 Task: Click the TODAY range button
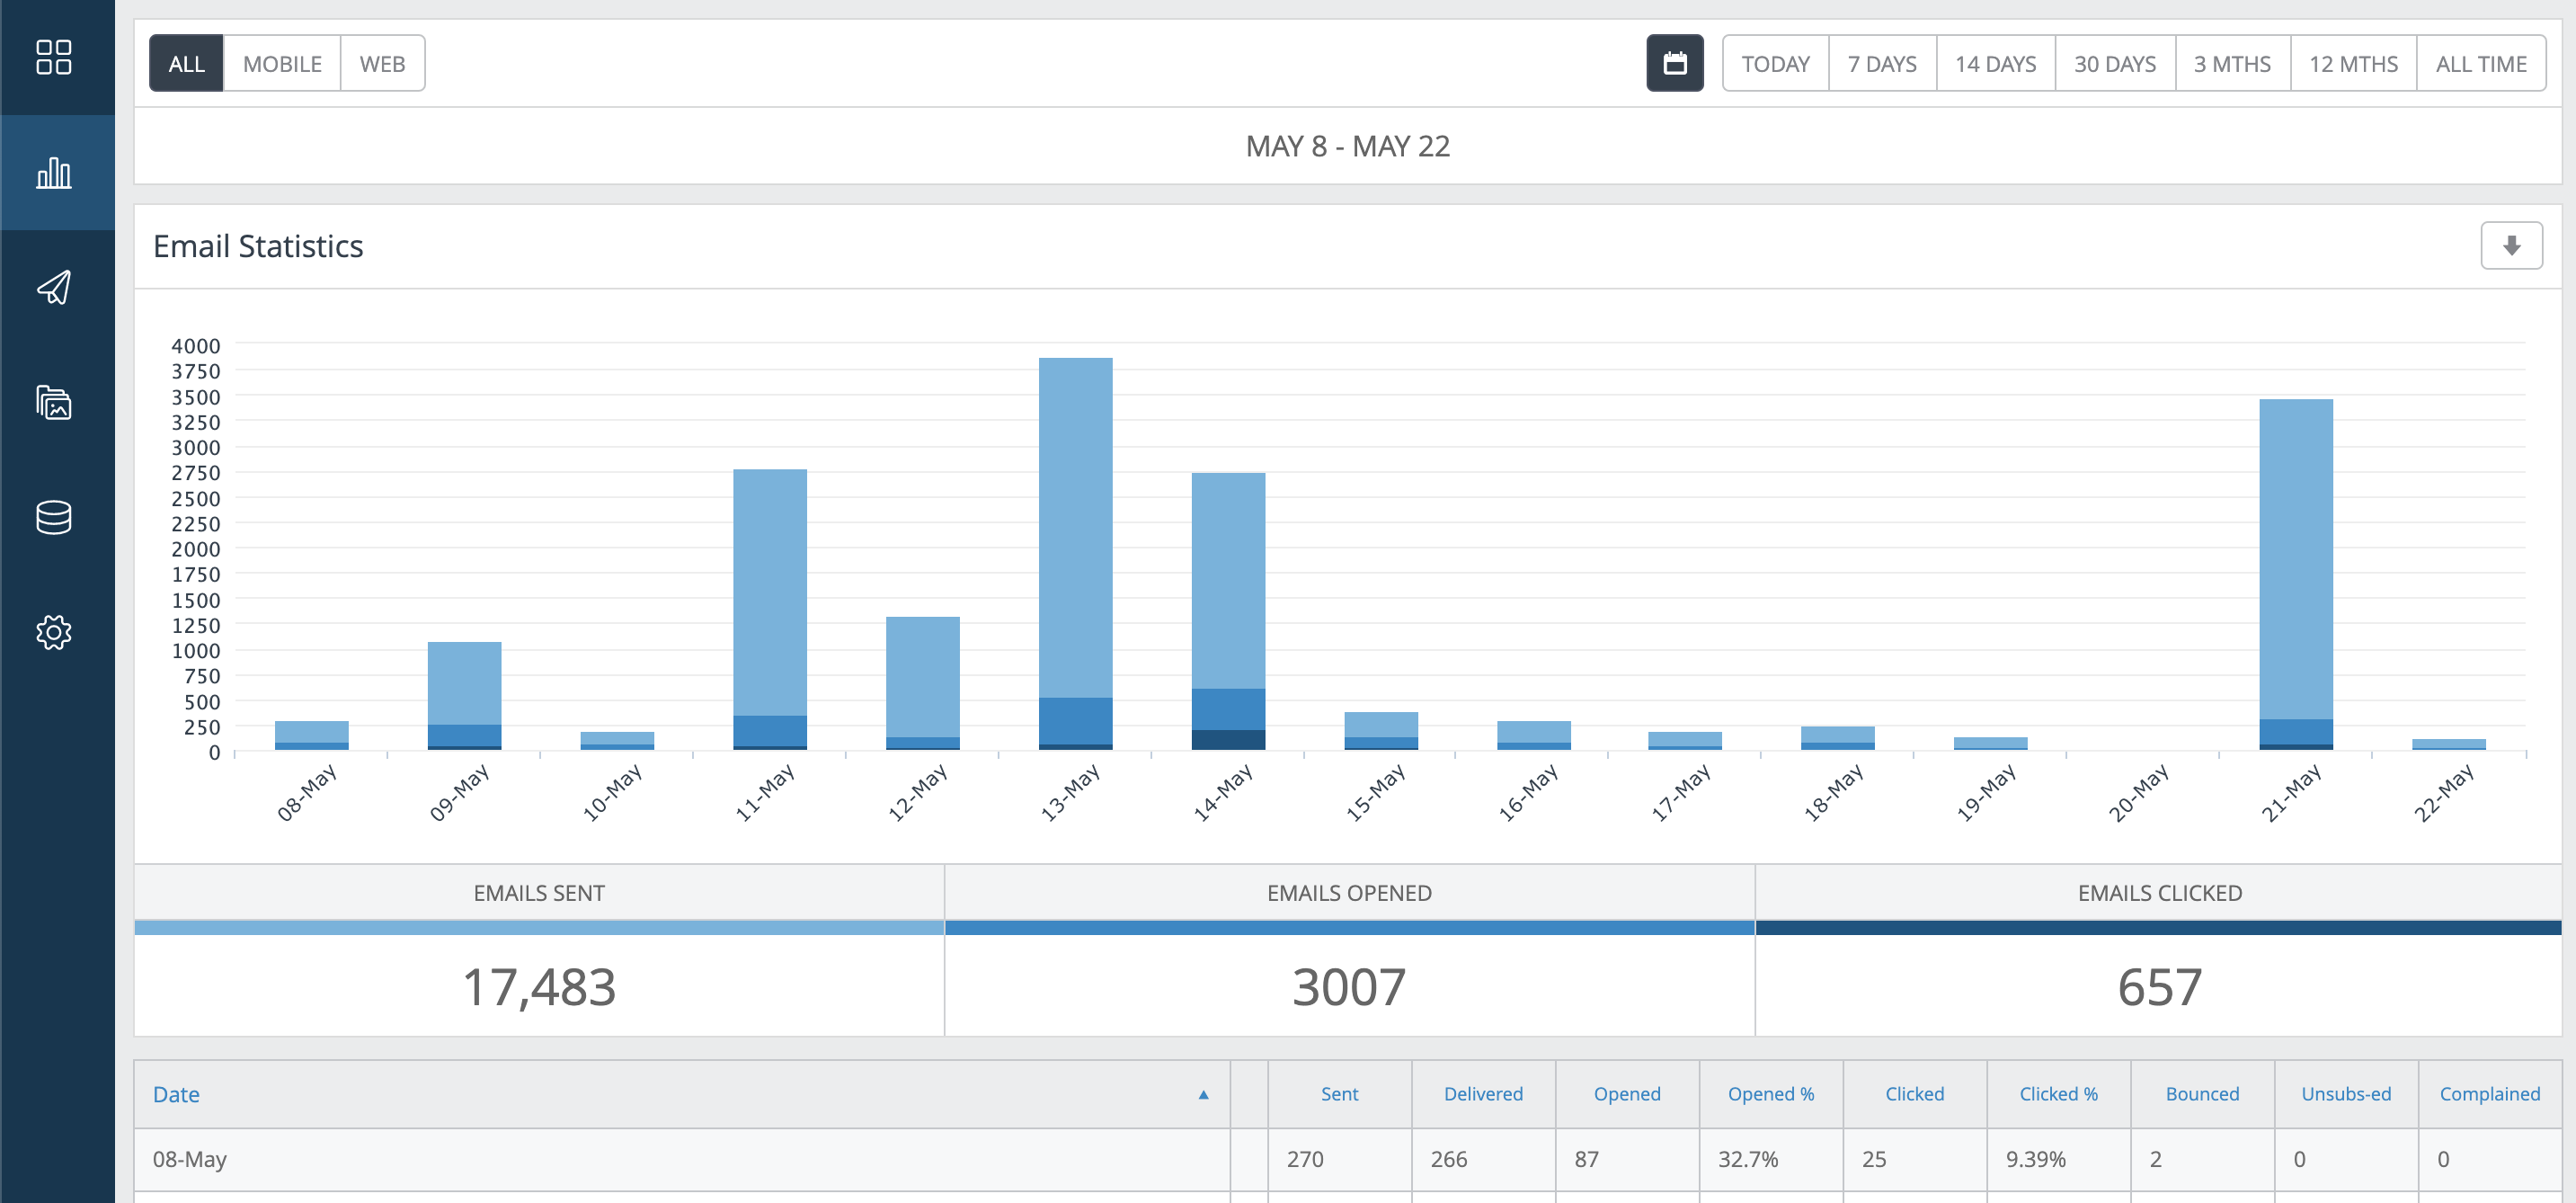[x=1775, y=64]
